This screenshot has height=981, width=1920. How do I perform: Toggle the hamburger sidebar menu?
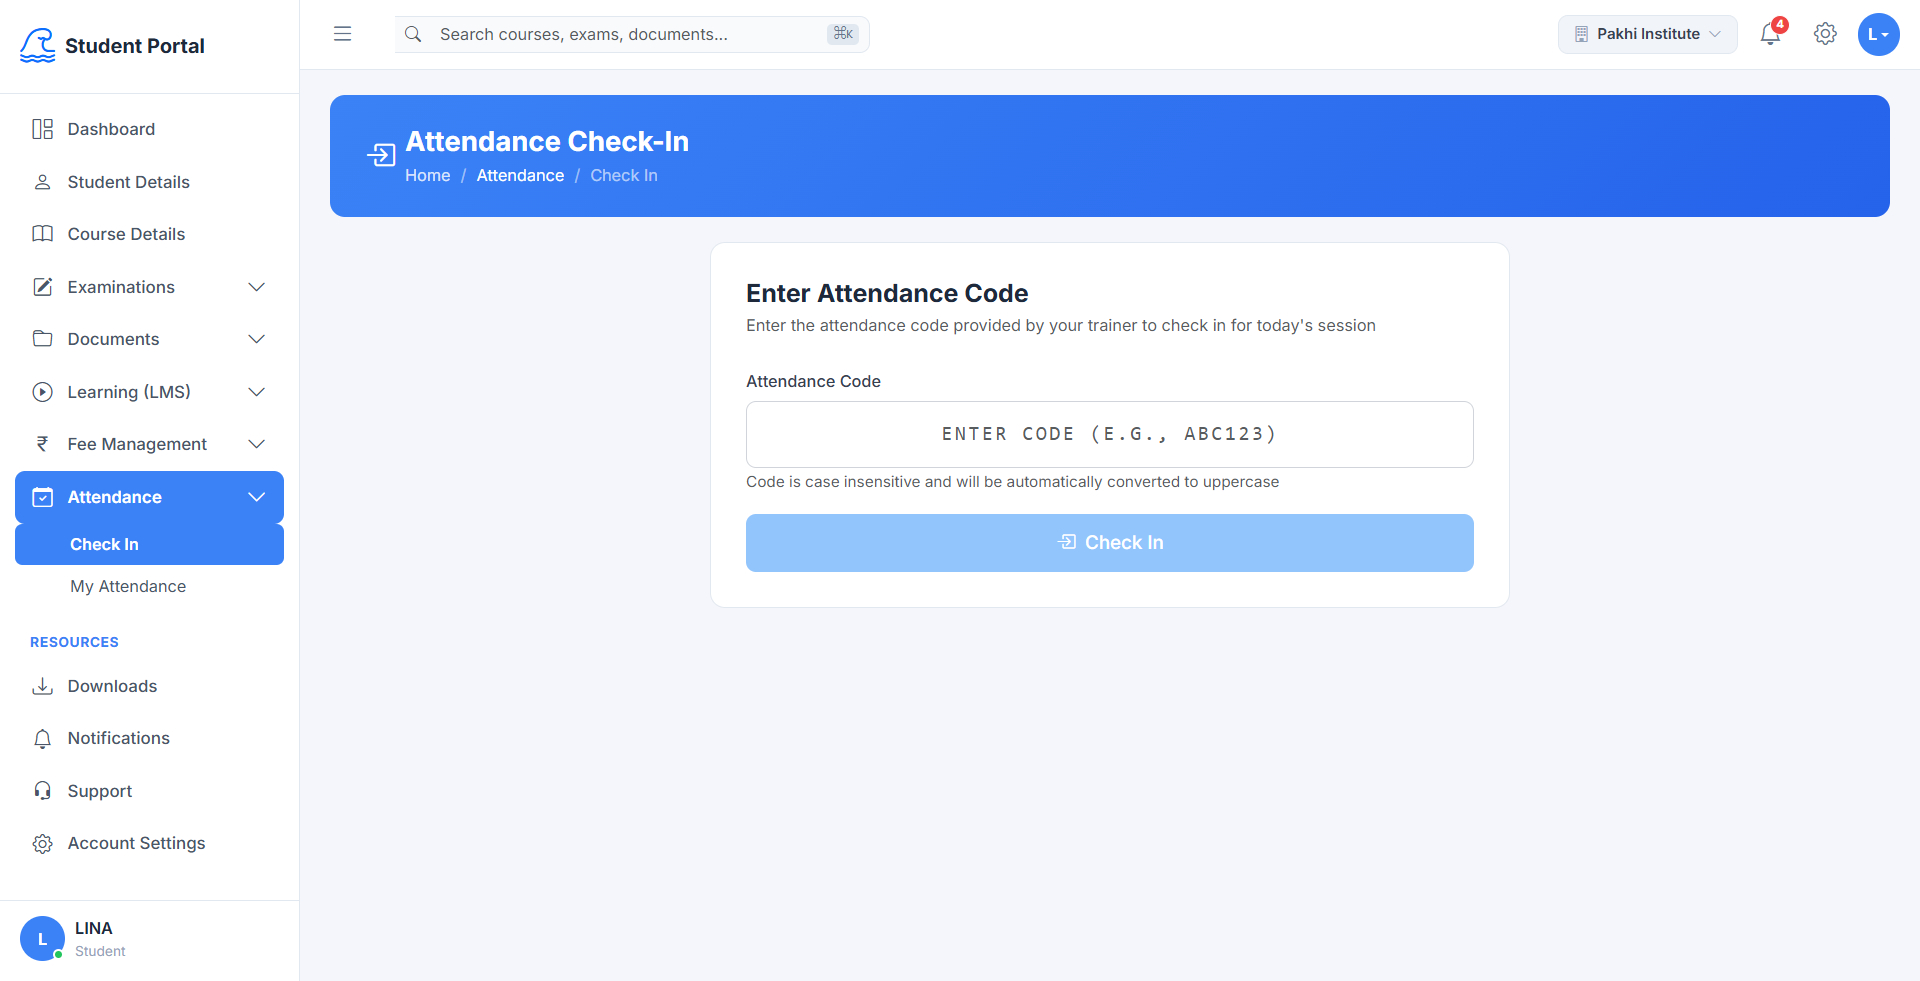click(342, 34)
